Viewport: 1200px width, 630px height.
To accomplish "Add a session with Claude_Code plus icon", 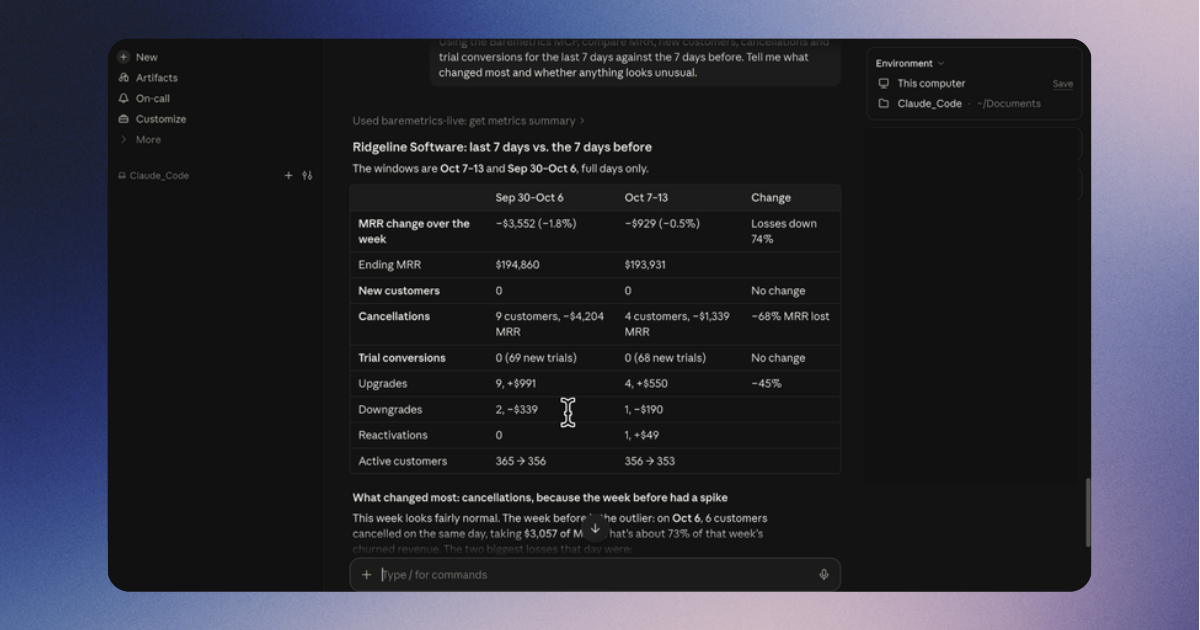I will click(289, 175).
